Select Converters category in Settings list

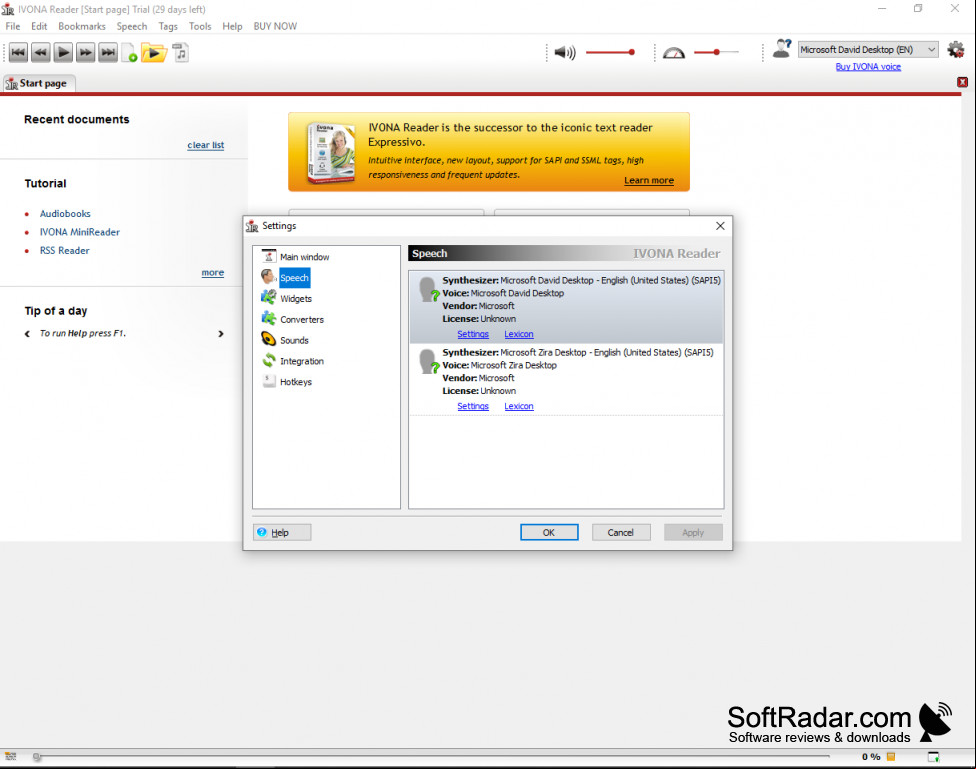point(293,319)
